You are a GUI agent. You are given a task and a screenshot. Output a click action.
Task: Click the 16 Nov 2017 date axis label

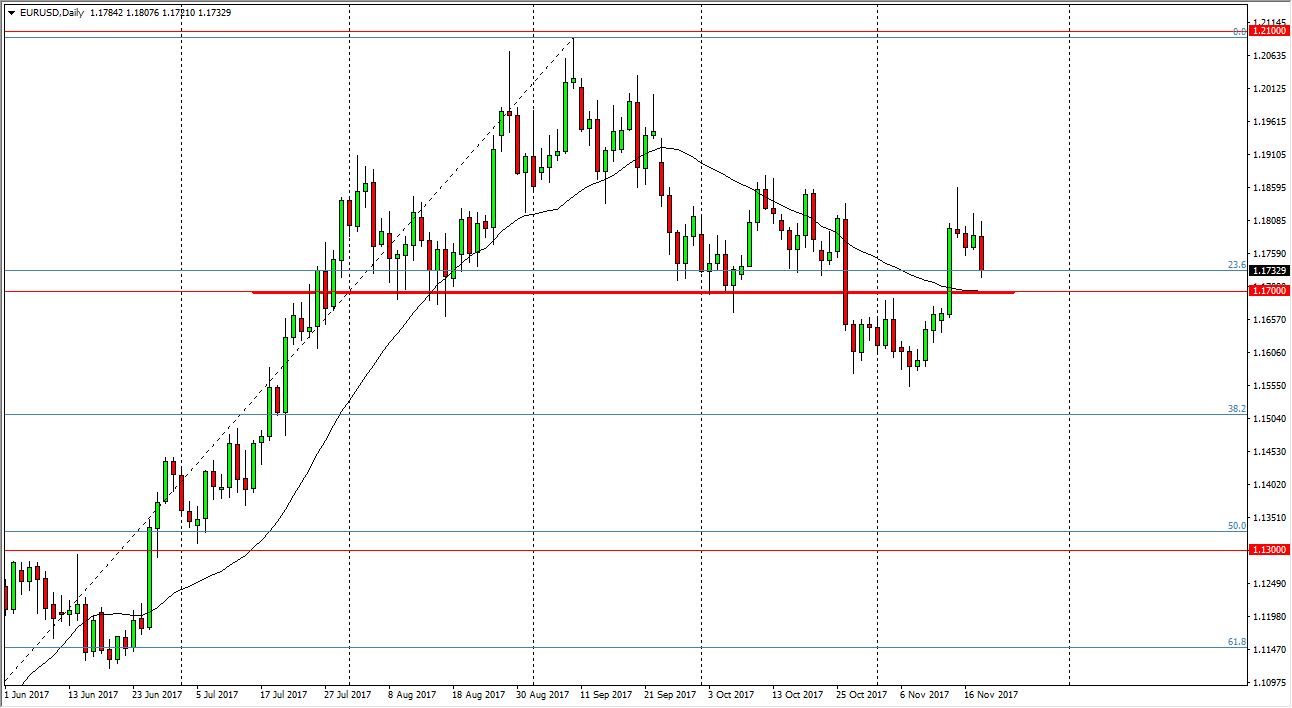(989, 692)
